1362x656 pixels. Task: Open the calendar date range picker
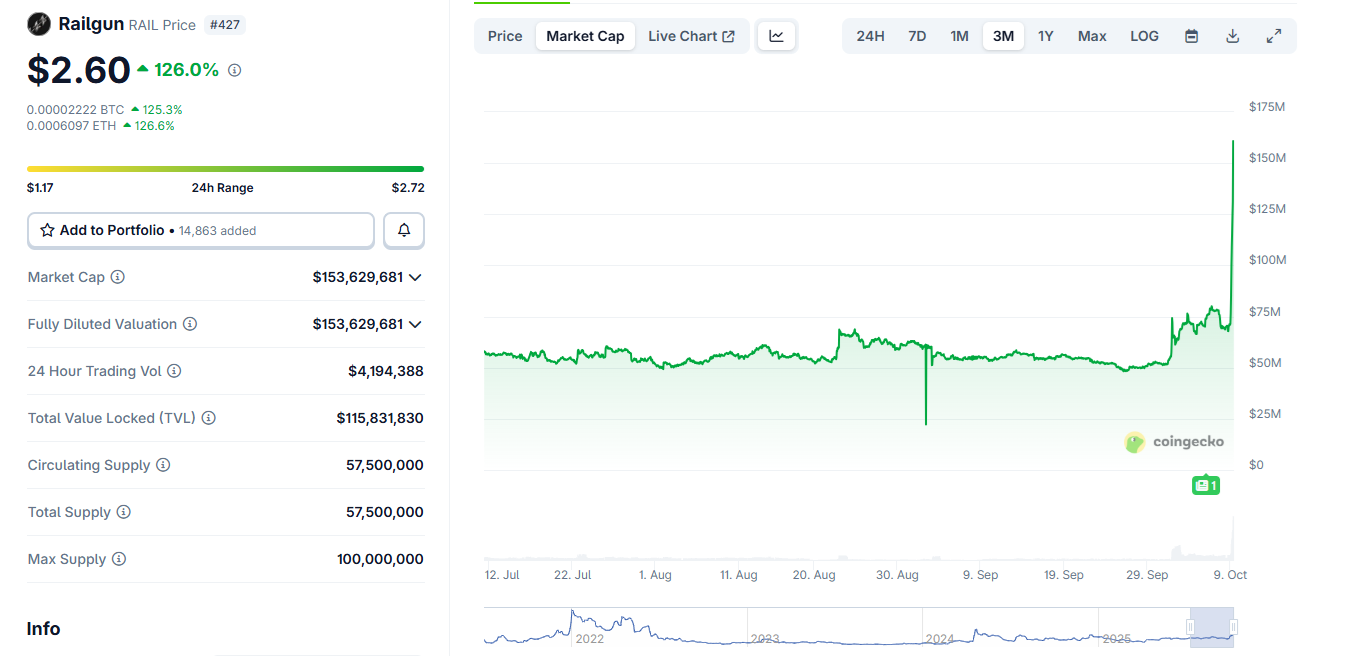(x=1191, y=36)
